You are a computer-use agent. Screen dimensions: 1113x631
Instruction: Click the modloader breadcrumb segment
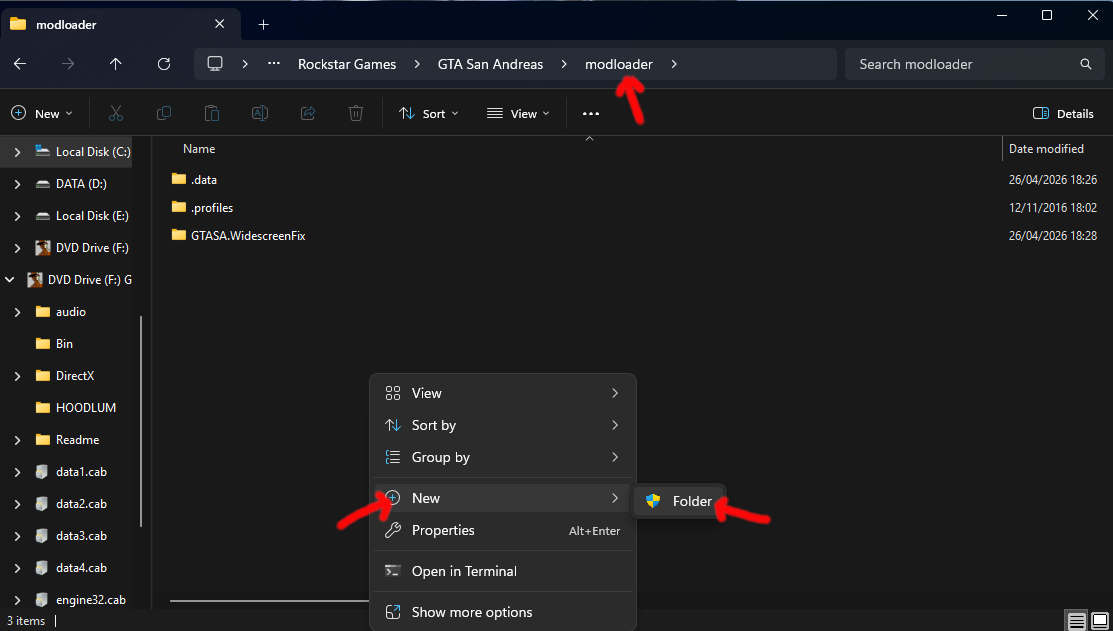[x=619, y=64]
